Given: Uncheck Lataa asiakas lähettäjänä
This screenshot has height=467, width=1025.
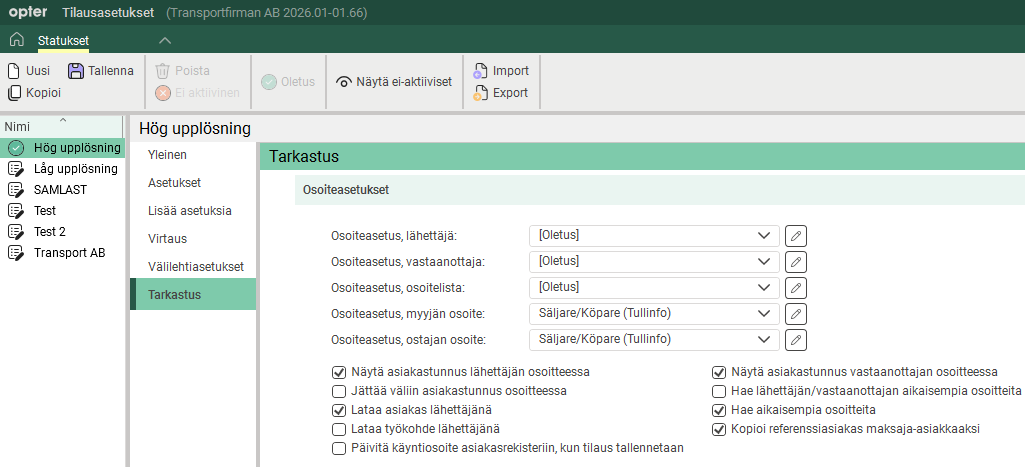Looking at the screenshot, I should [338, 410].
